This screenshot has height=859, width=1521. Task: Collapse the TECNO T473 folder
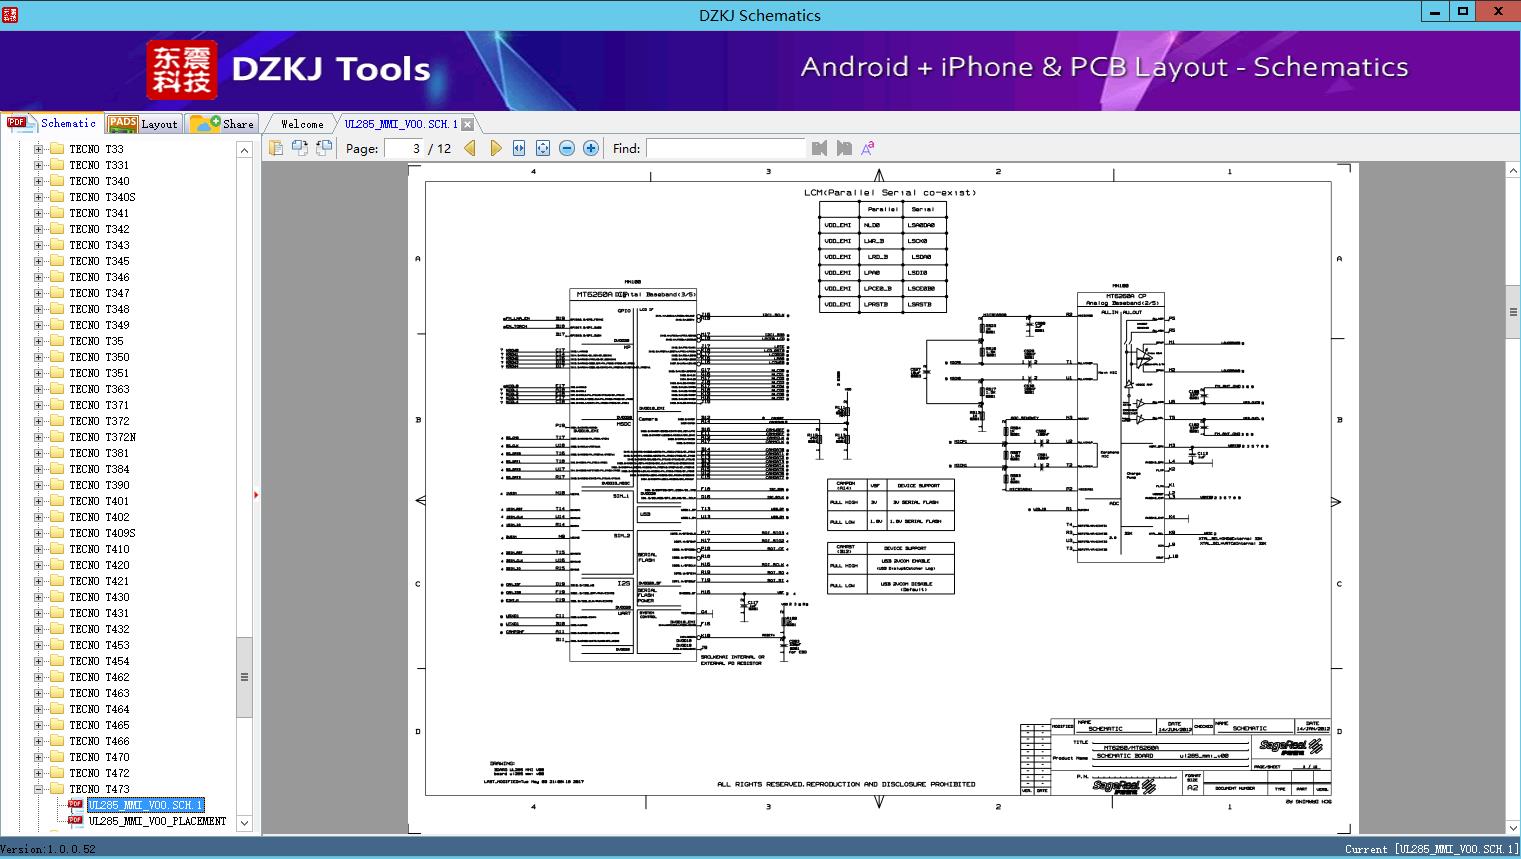[x=39, y=789]
